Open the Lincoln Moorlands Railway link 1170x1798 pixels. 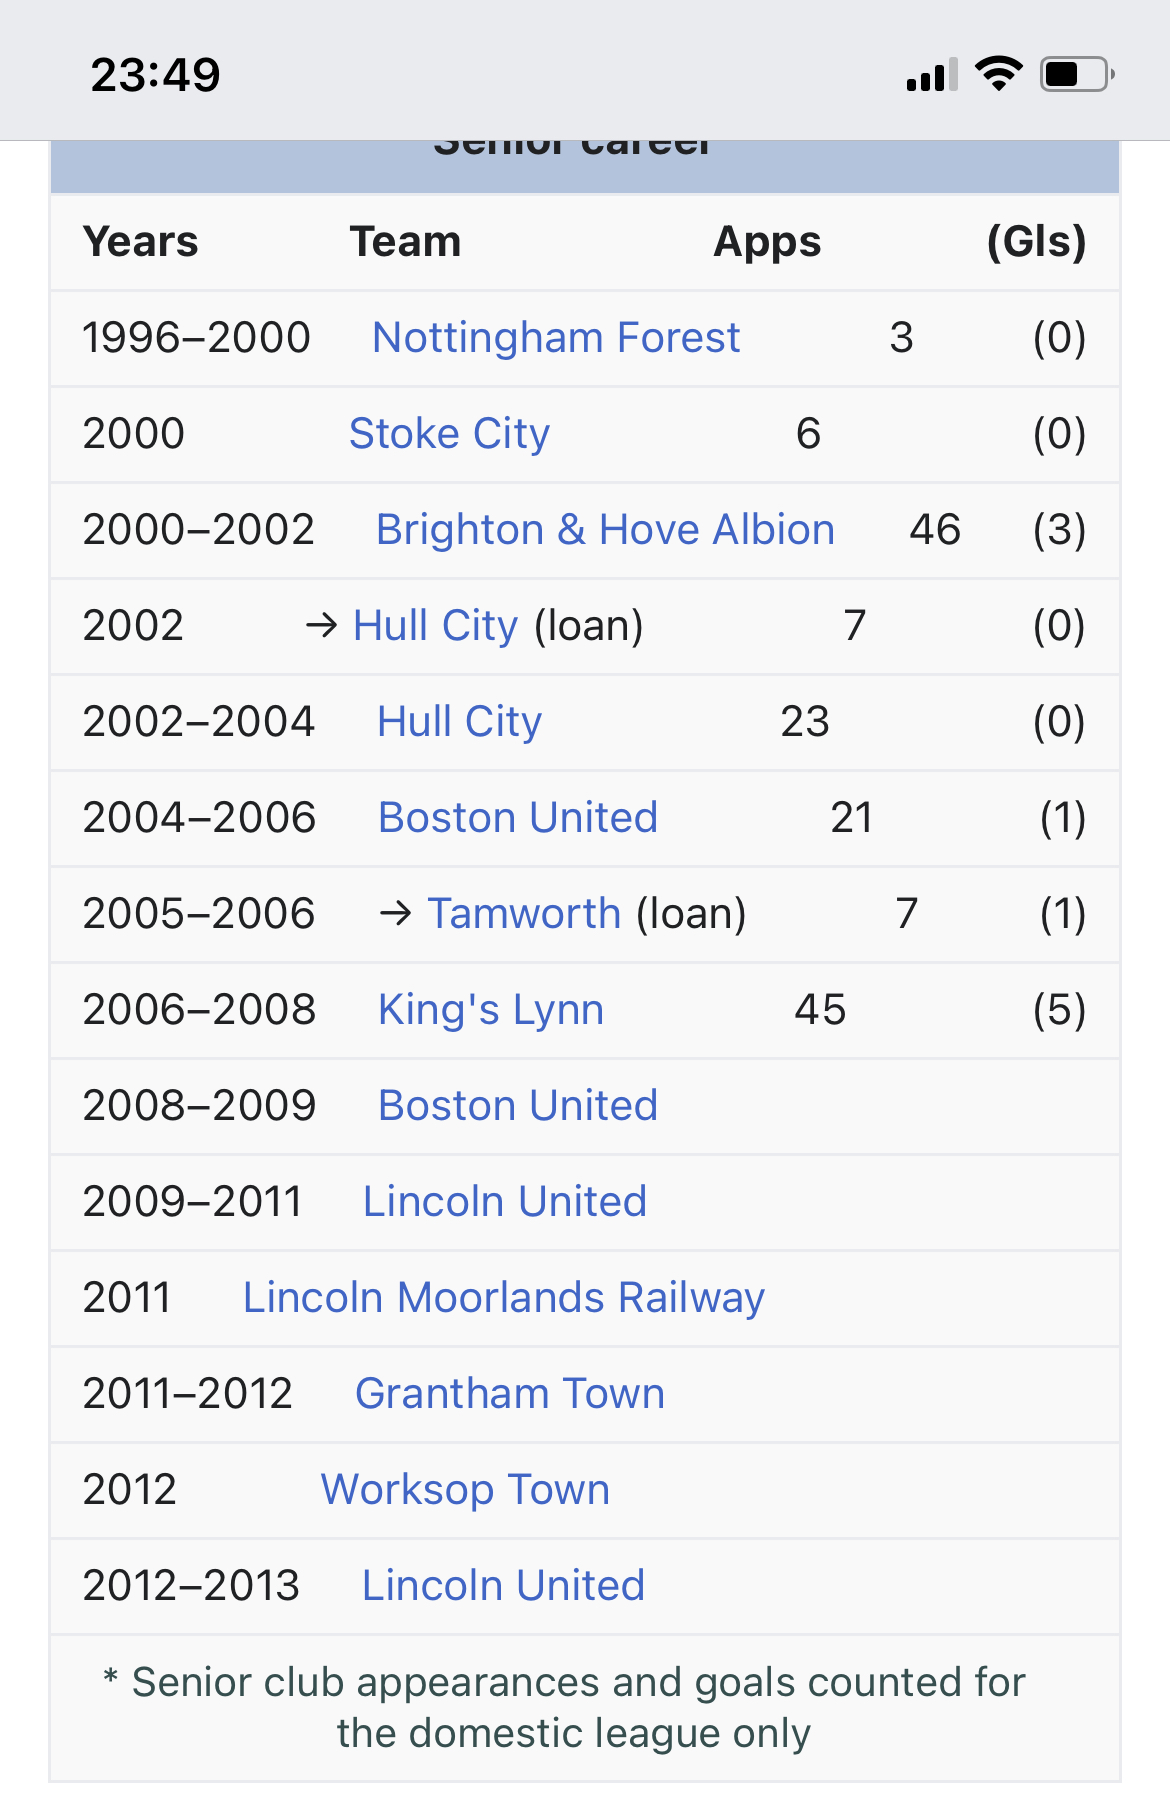click(x=504, y=1298)
